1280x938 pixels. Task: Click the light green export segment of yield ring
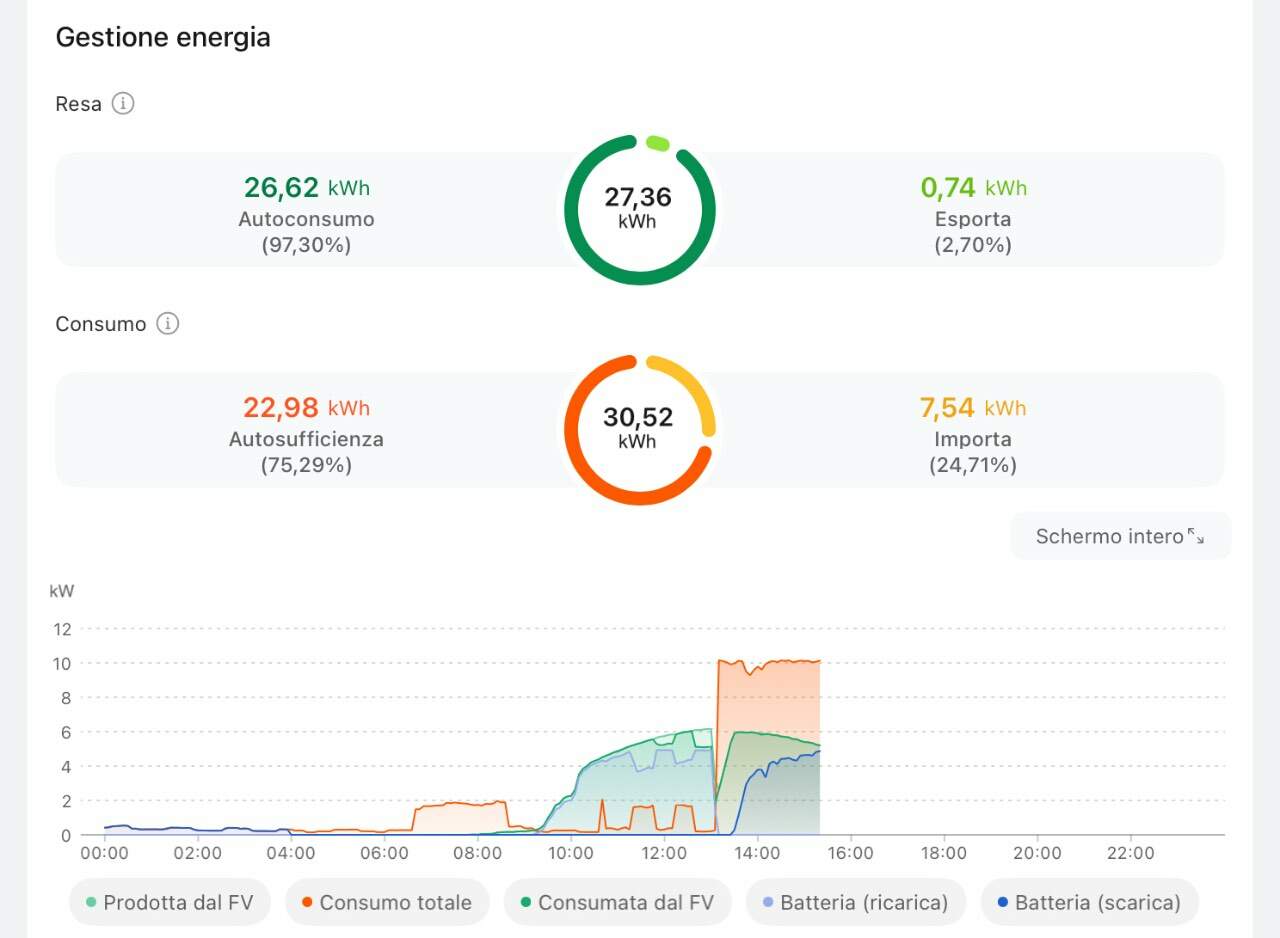(x=658, y=143)
